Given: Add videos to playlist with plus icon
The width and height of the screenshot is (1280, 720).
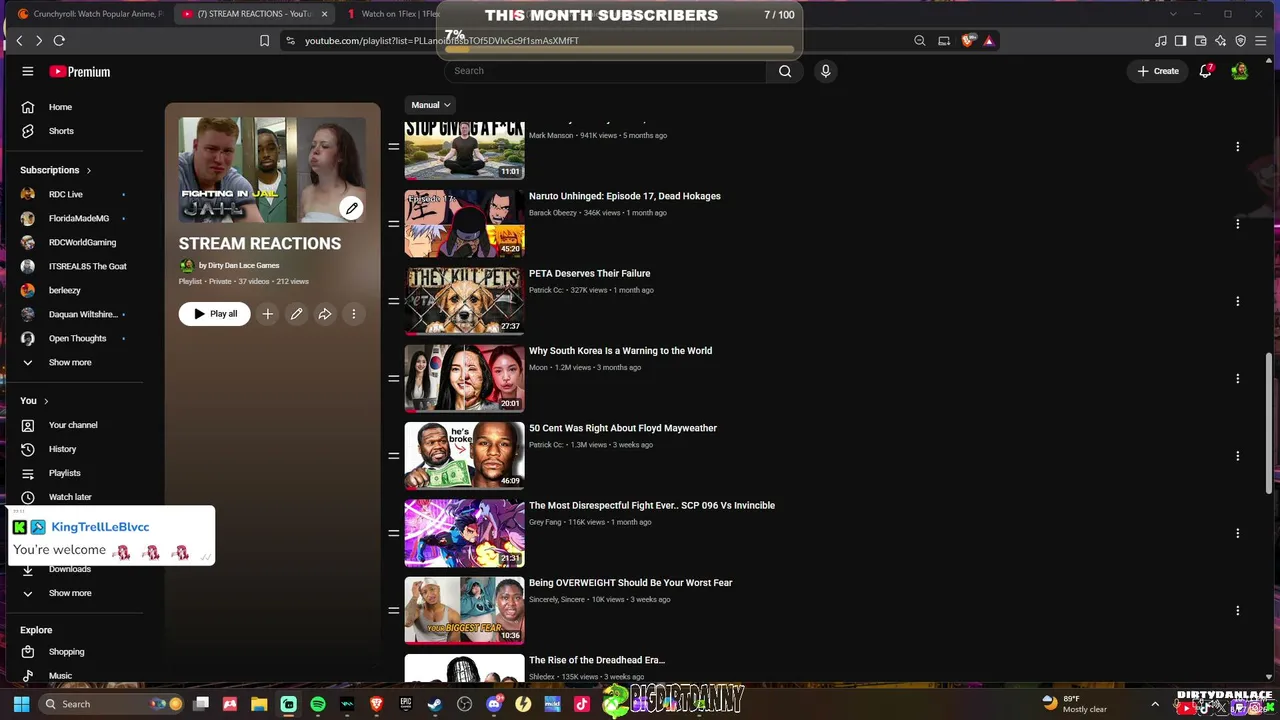Looking at the screenshot, I should [267, 314].
